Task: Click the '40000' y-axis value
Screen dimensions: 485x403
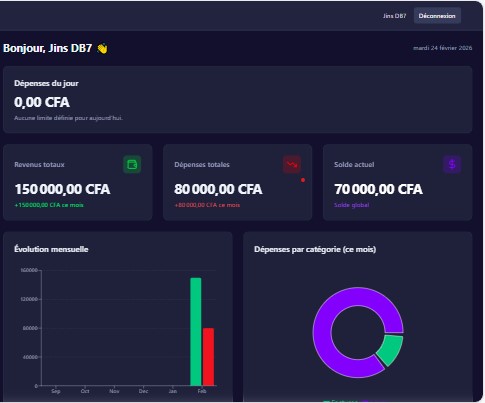Action: tap(30, 357)
